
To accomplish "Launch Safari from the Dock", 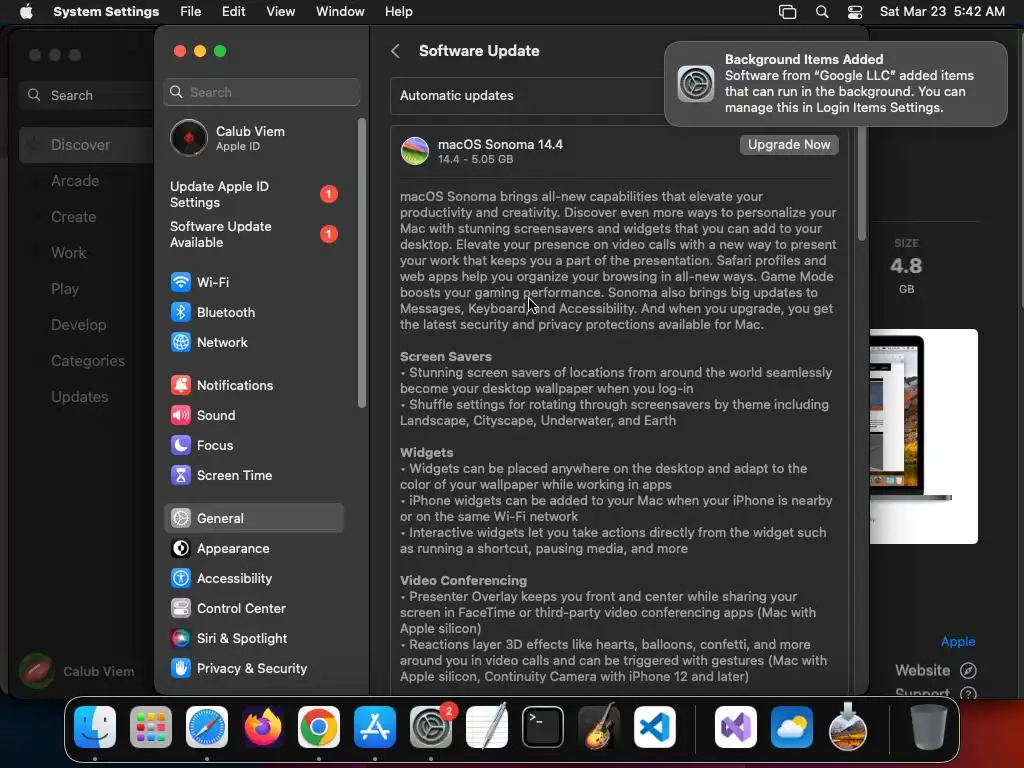I will (x=207, y=727).
